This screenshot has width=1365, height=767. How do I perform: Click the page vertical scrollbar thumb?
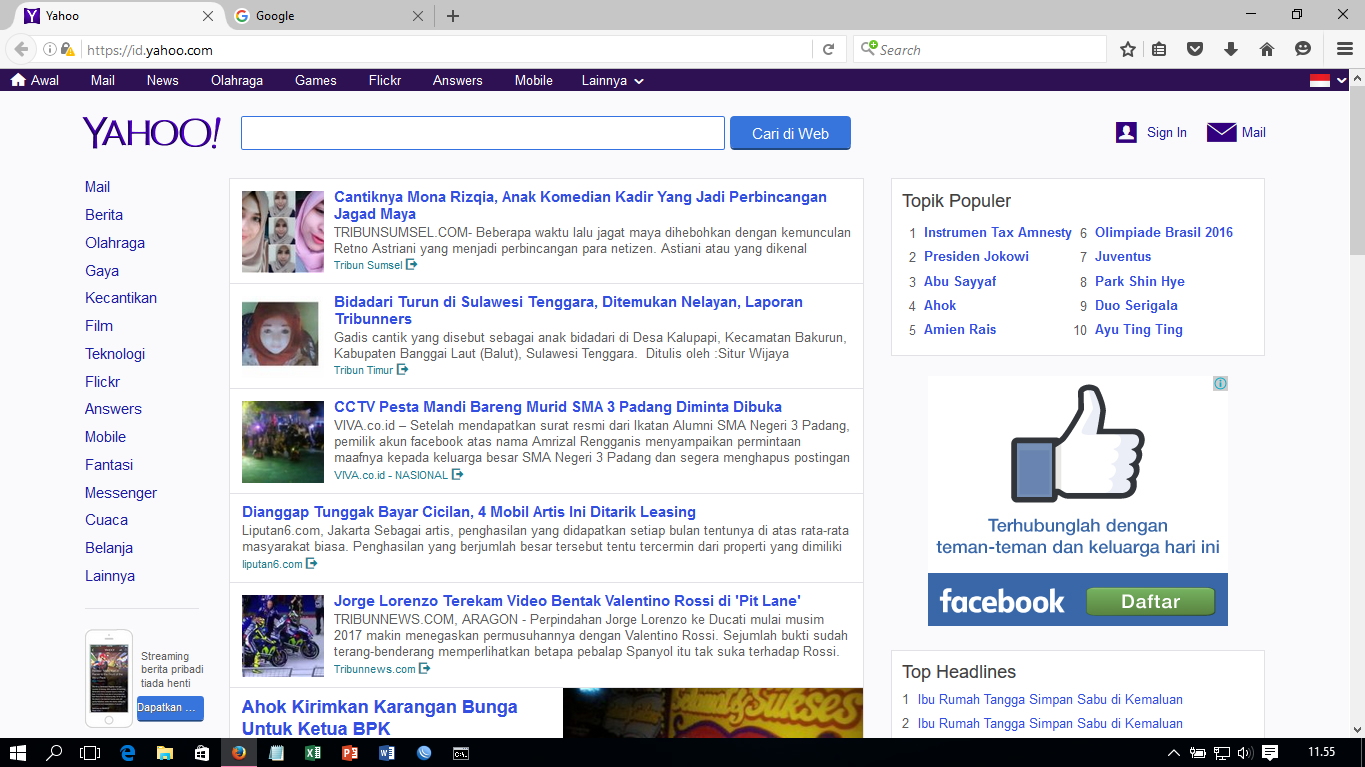pos(1357,170)
